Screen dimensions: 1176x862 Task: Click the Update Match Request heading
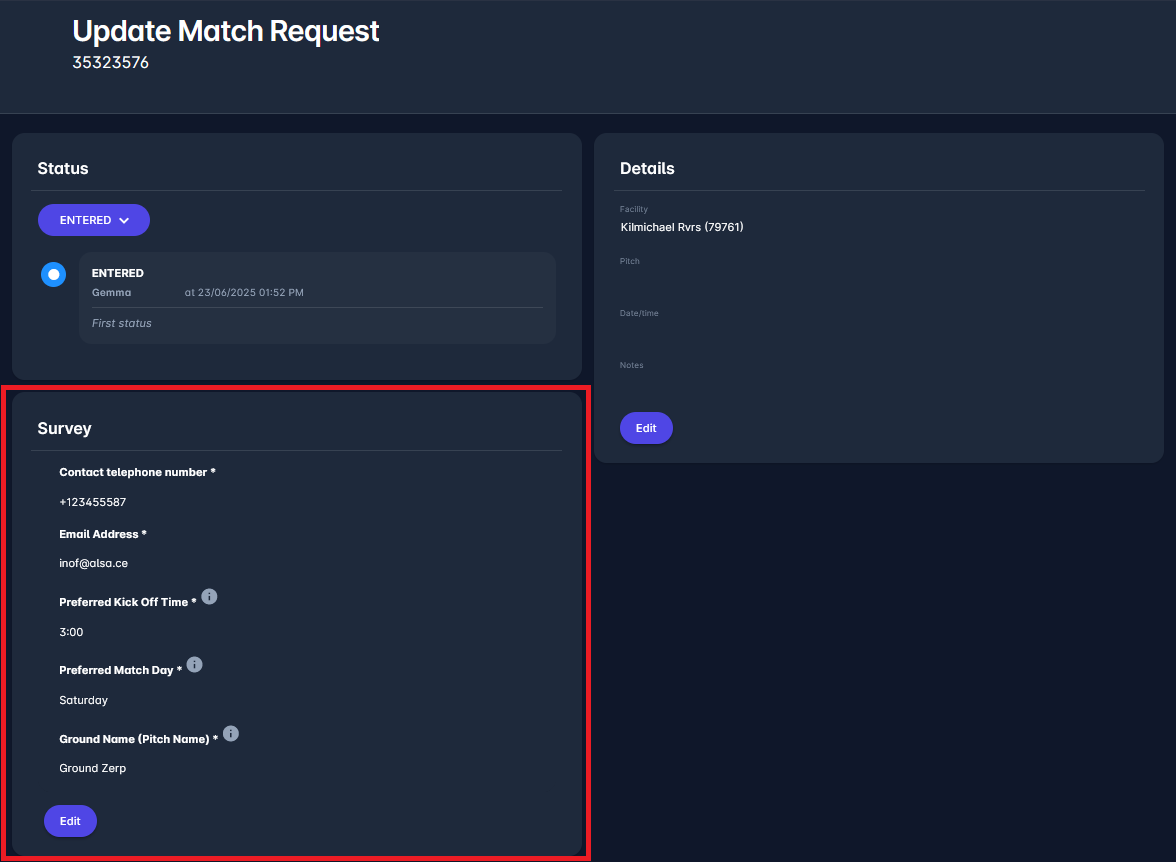coord(226,31)
